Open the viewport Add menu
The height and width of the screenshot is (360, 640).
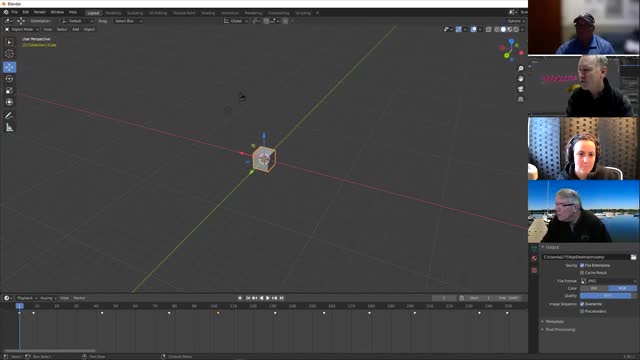click(x=76, y=29)
